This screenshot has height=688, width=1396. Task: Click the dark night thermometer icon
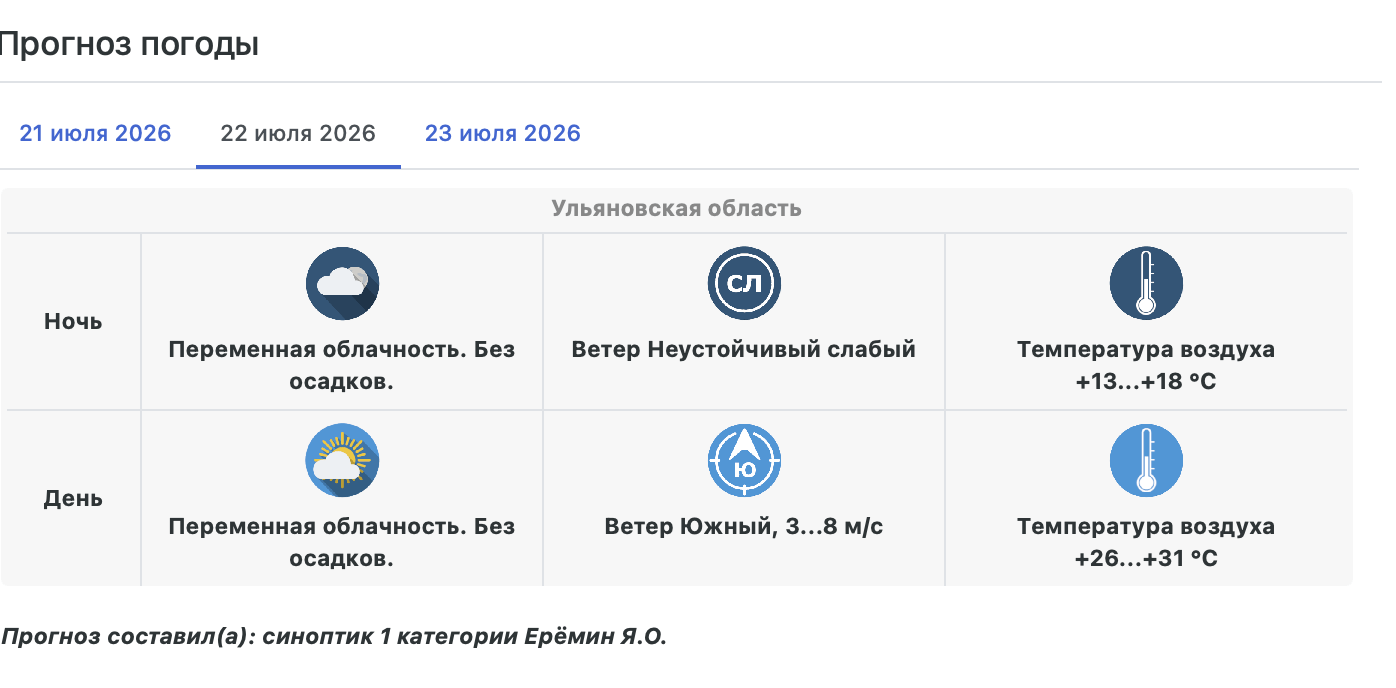[1146, 284]
